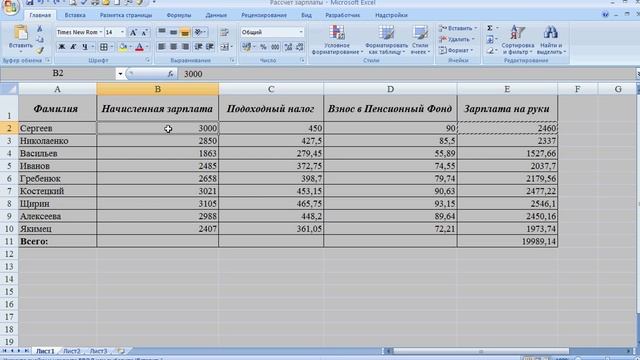Apply percent style (%)
The image size is (640, 360).
click(x=263, y=47)
